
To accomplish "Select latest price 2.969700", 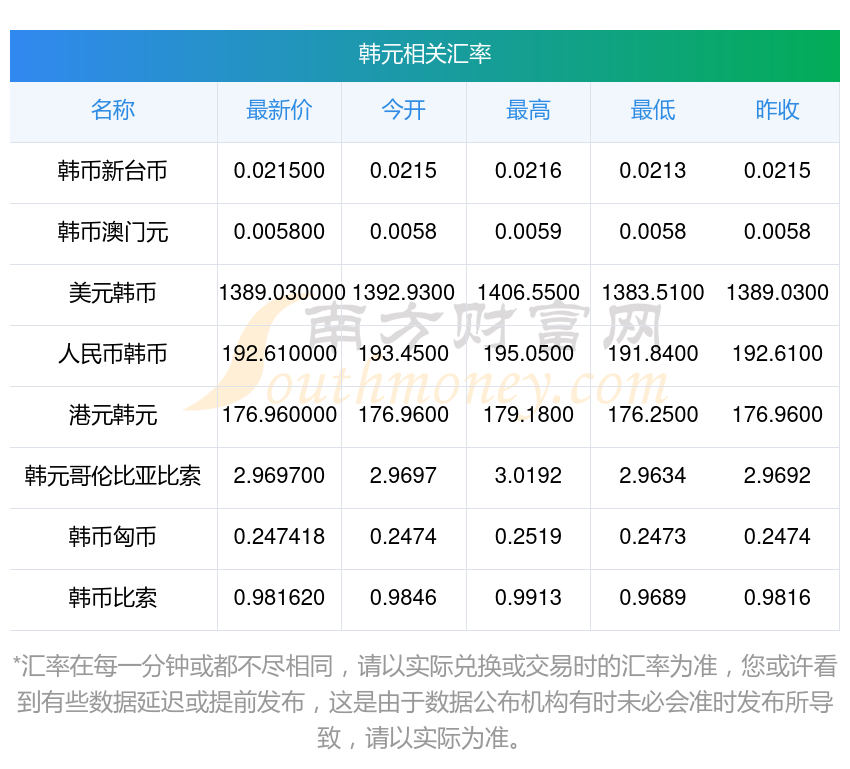I will coord(279,476).
